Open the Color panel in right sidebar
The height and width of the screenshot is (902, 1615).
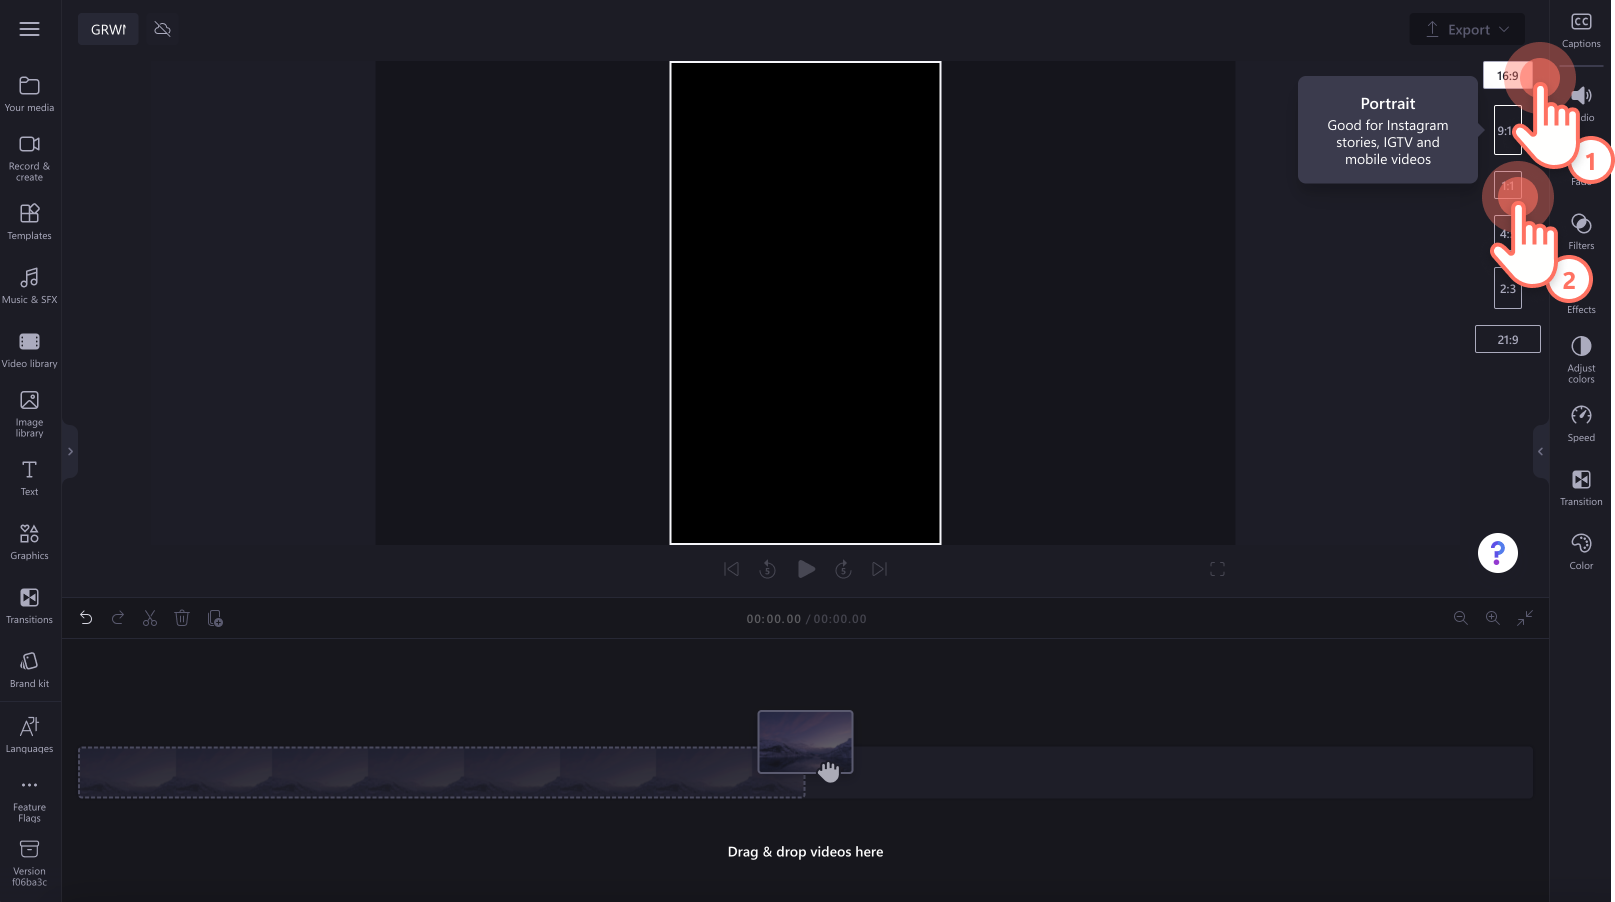tap(1581, 552)
